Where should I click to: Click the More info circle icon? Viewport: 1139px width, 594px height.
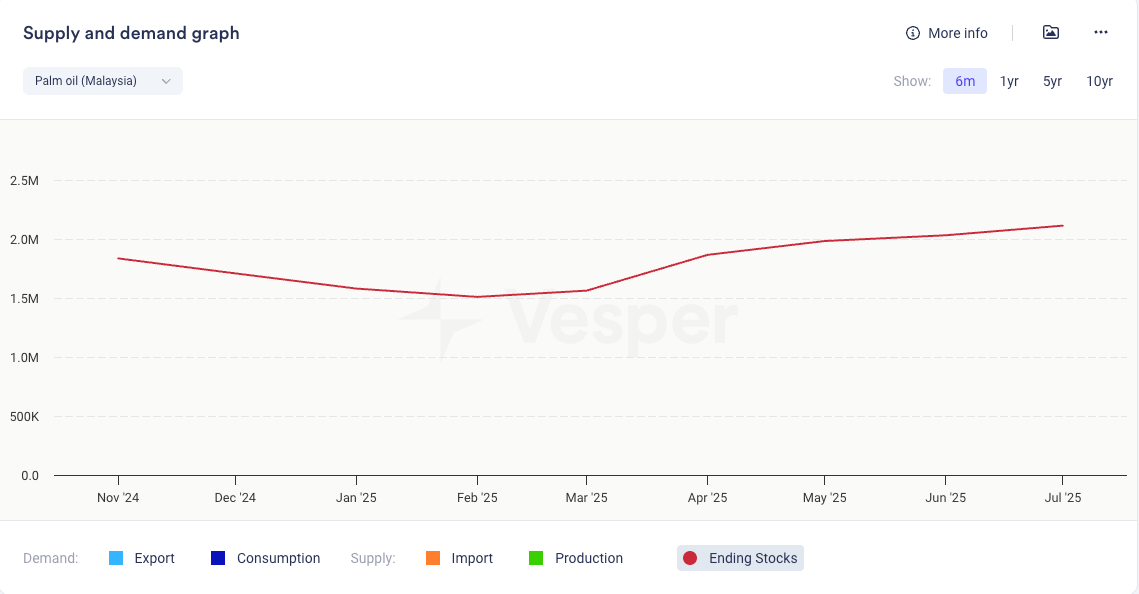pyautogui.click(x=912, y=33)
